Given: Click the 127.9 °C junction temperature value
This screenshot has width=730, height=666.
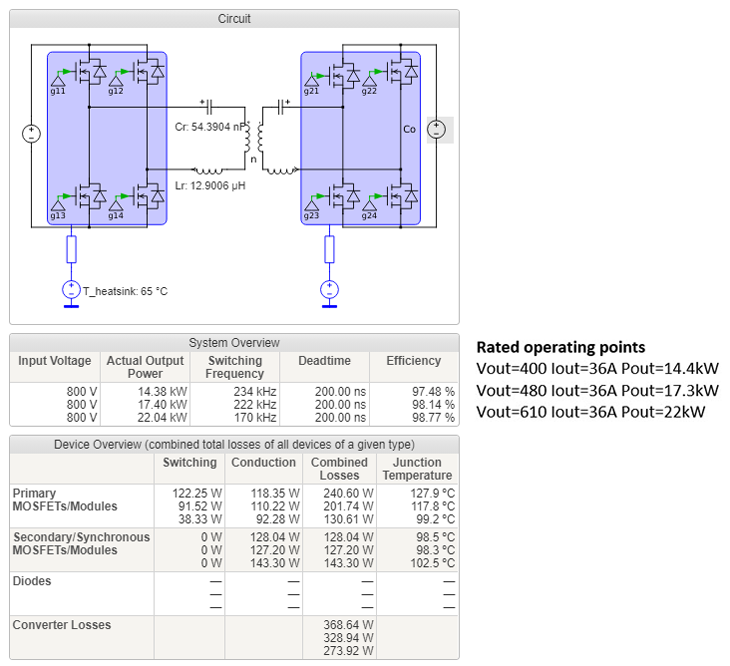Looking at the screenshot, I should [433, 493].
